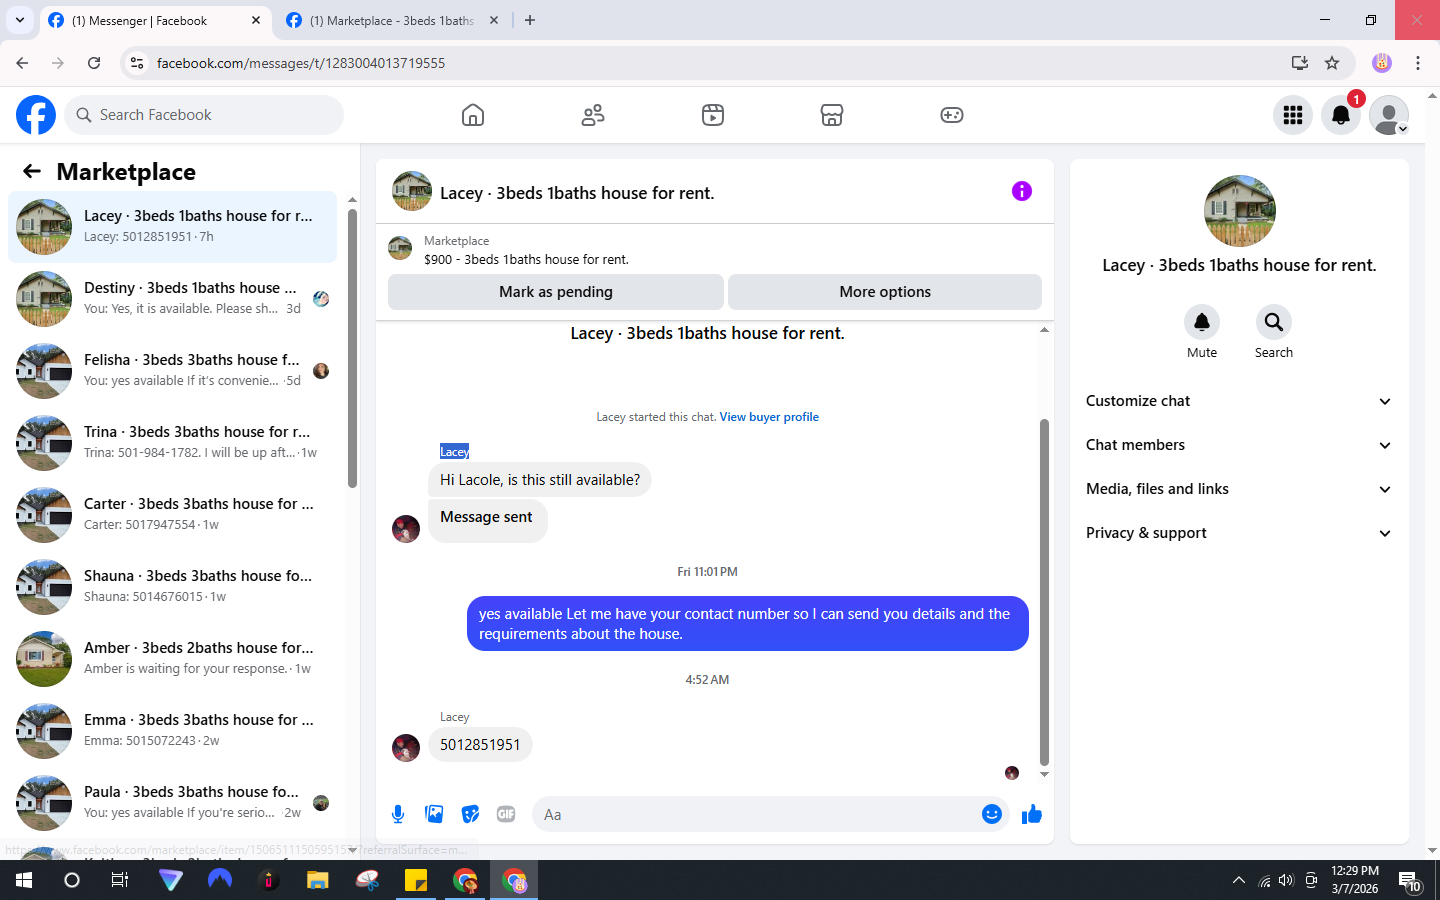Click the Search Facebook field
1440x900 pixels.
coord(204,115)
